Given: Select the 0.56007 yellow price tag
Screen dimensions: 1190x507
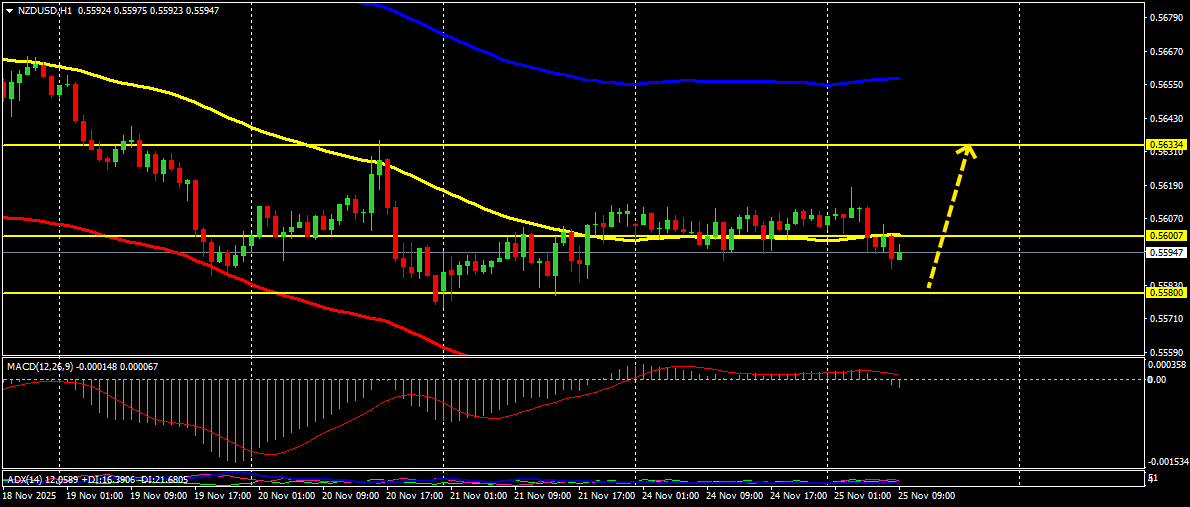Looking at the screenshot, I should 1166,236.
